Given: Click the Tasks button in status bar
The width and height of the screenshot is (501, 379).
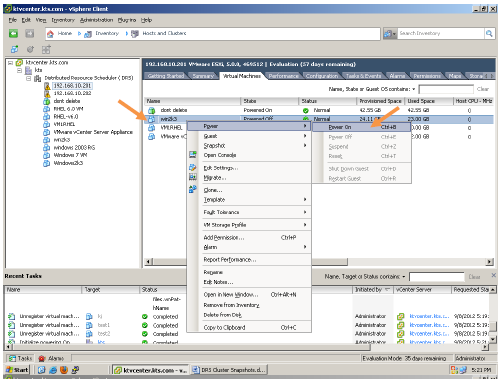Looking at the screenshot, I should (x=21, y=358).
